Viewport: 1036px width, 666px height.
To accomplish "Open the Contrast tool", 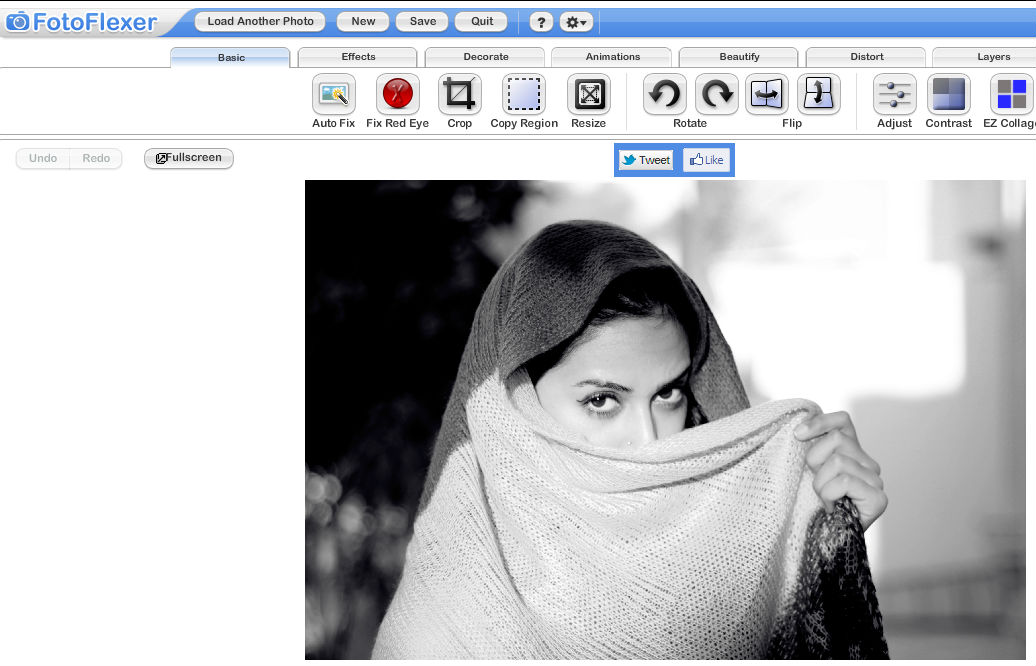I will click(948, 94).
